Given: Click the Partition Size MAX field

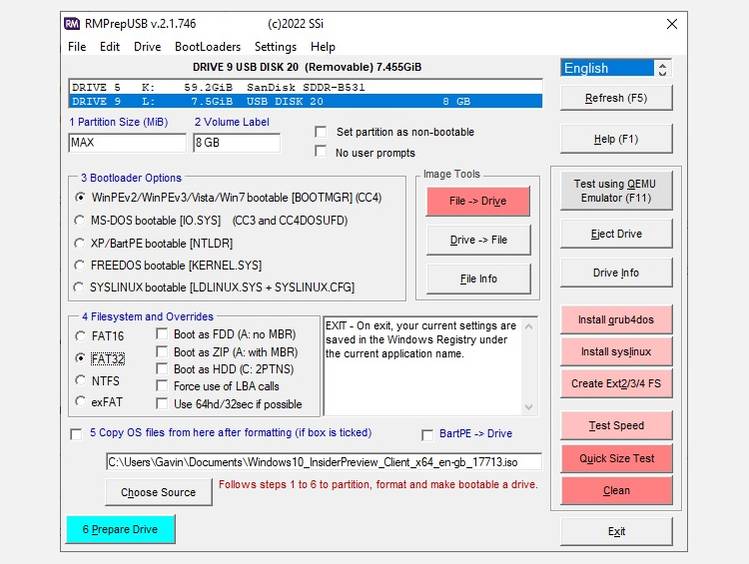Looking at the screenshot, I should point(127,143).
